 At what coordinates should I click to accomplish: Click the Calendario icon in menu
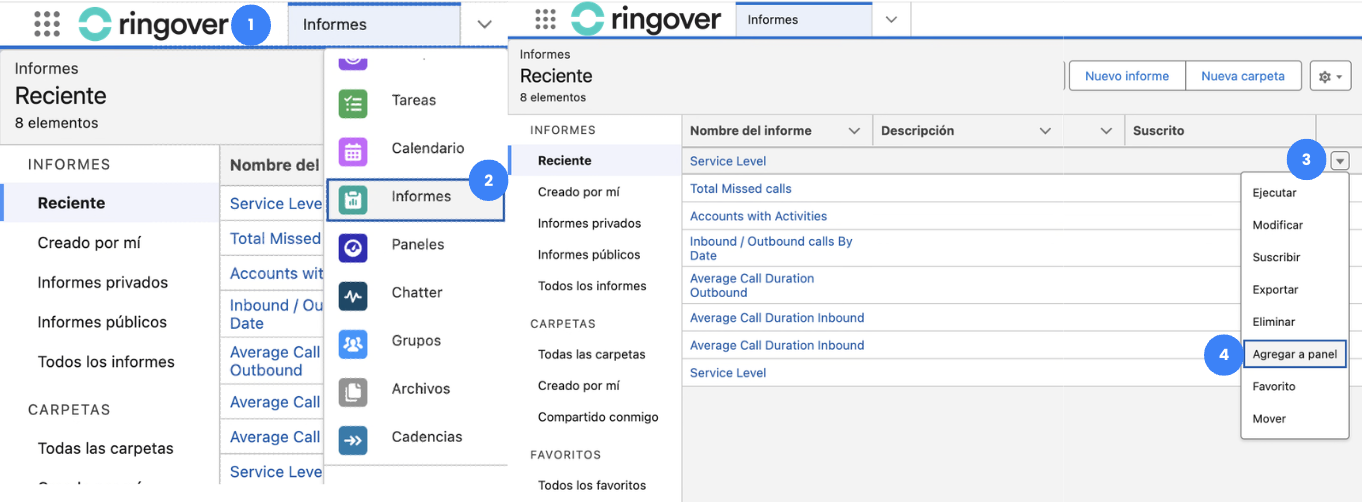(353, 149)
